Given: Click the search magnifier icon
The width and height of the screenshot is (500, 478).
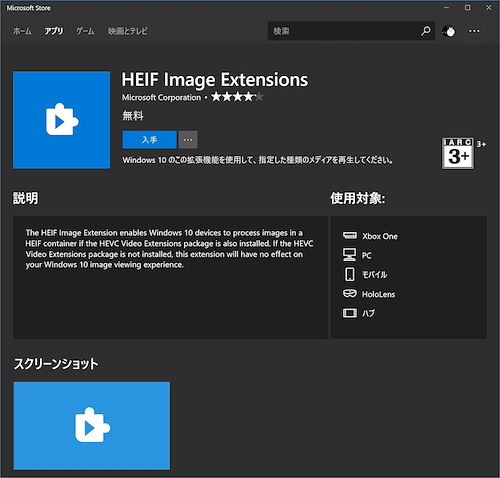Looking at the screenshot, I should (425, 31).
